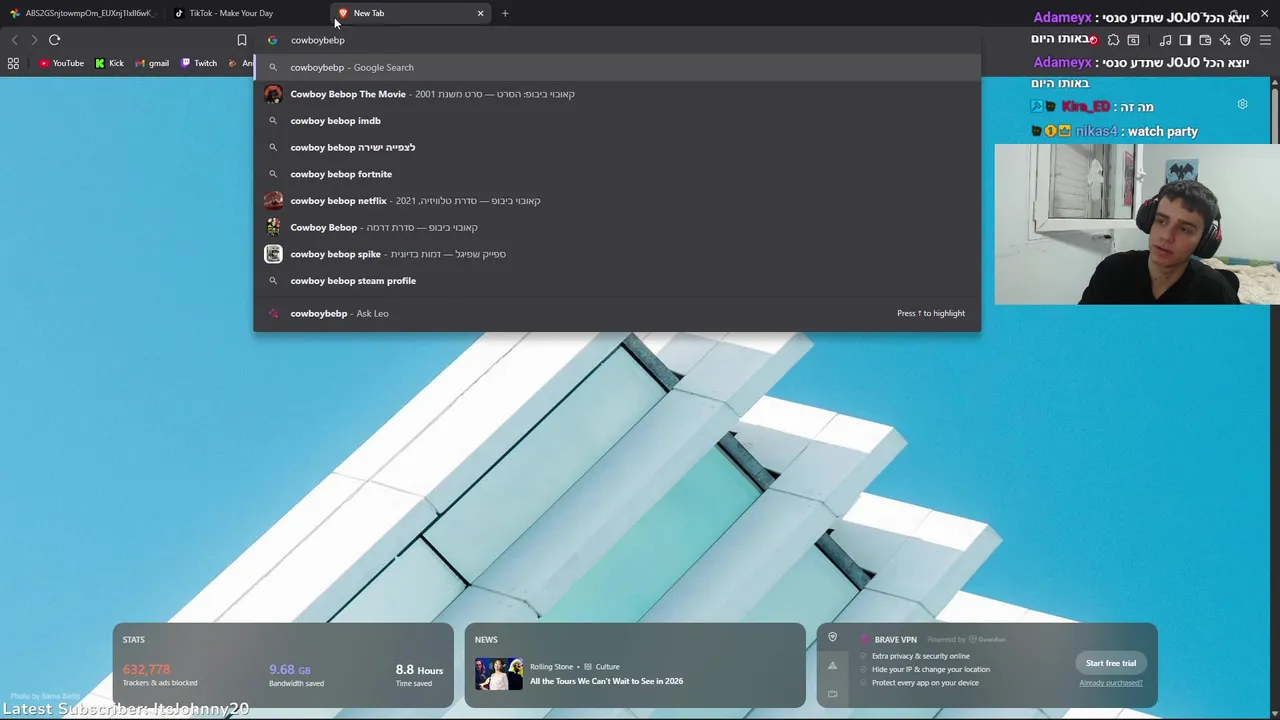Choose the cowboybebp - Ask Leo suggestion
This screenshot has height=720, width=1280.
pyautogui.click(x=617, y=313)
